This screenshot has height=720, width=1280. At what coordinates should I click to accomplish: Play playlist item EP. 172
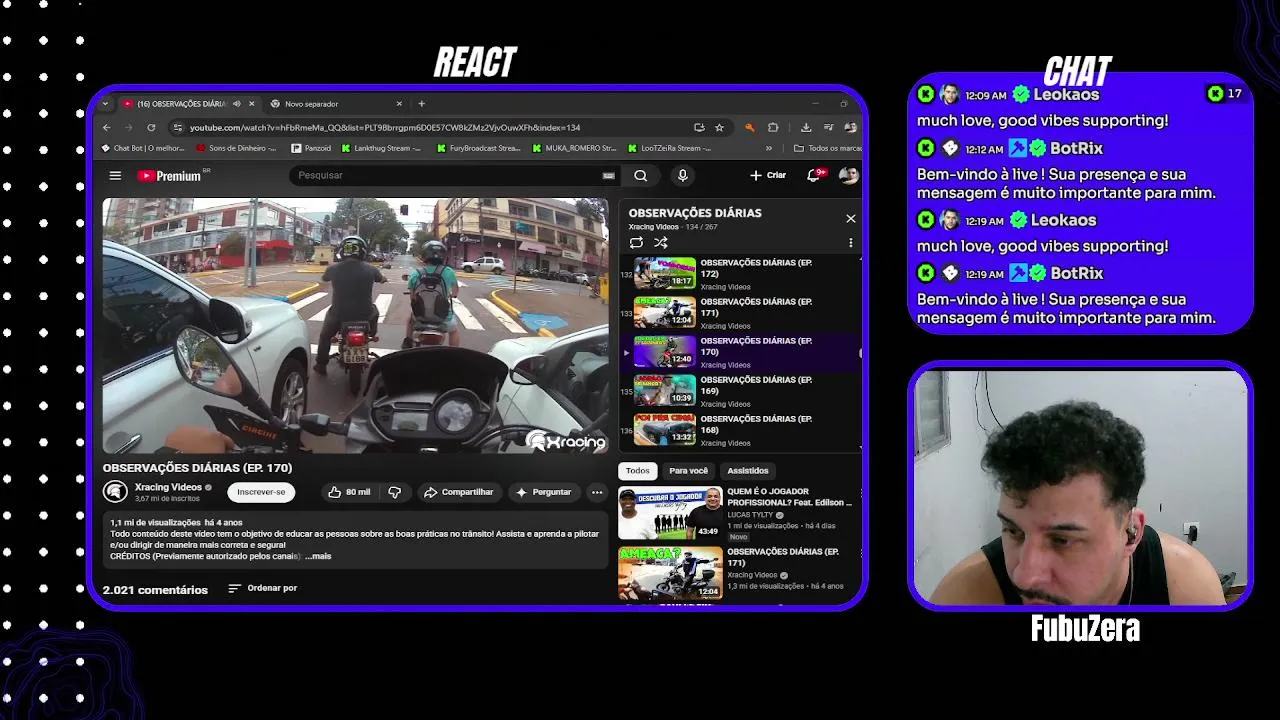[x=740, y=273]
